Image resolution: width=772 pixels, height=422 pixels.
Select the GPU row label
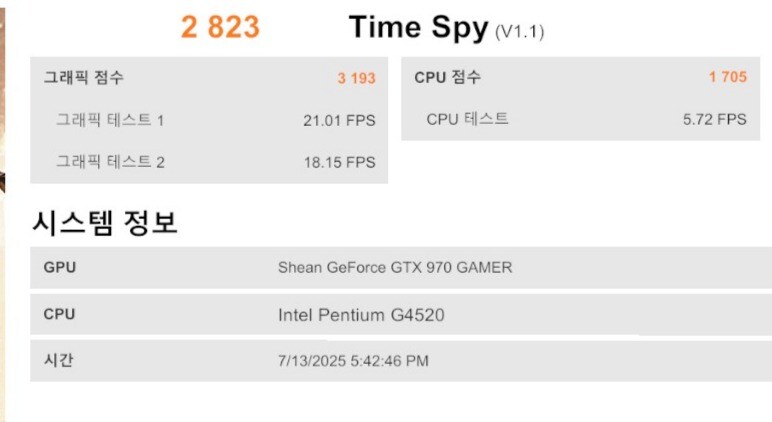60,267
